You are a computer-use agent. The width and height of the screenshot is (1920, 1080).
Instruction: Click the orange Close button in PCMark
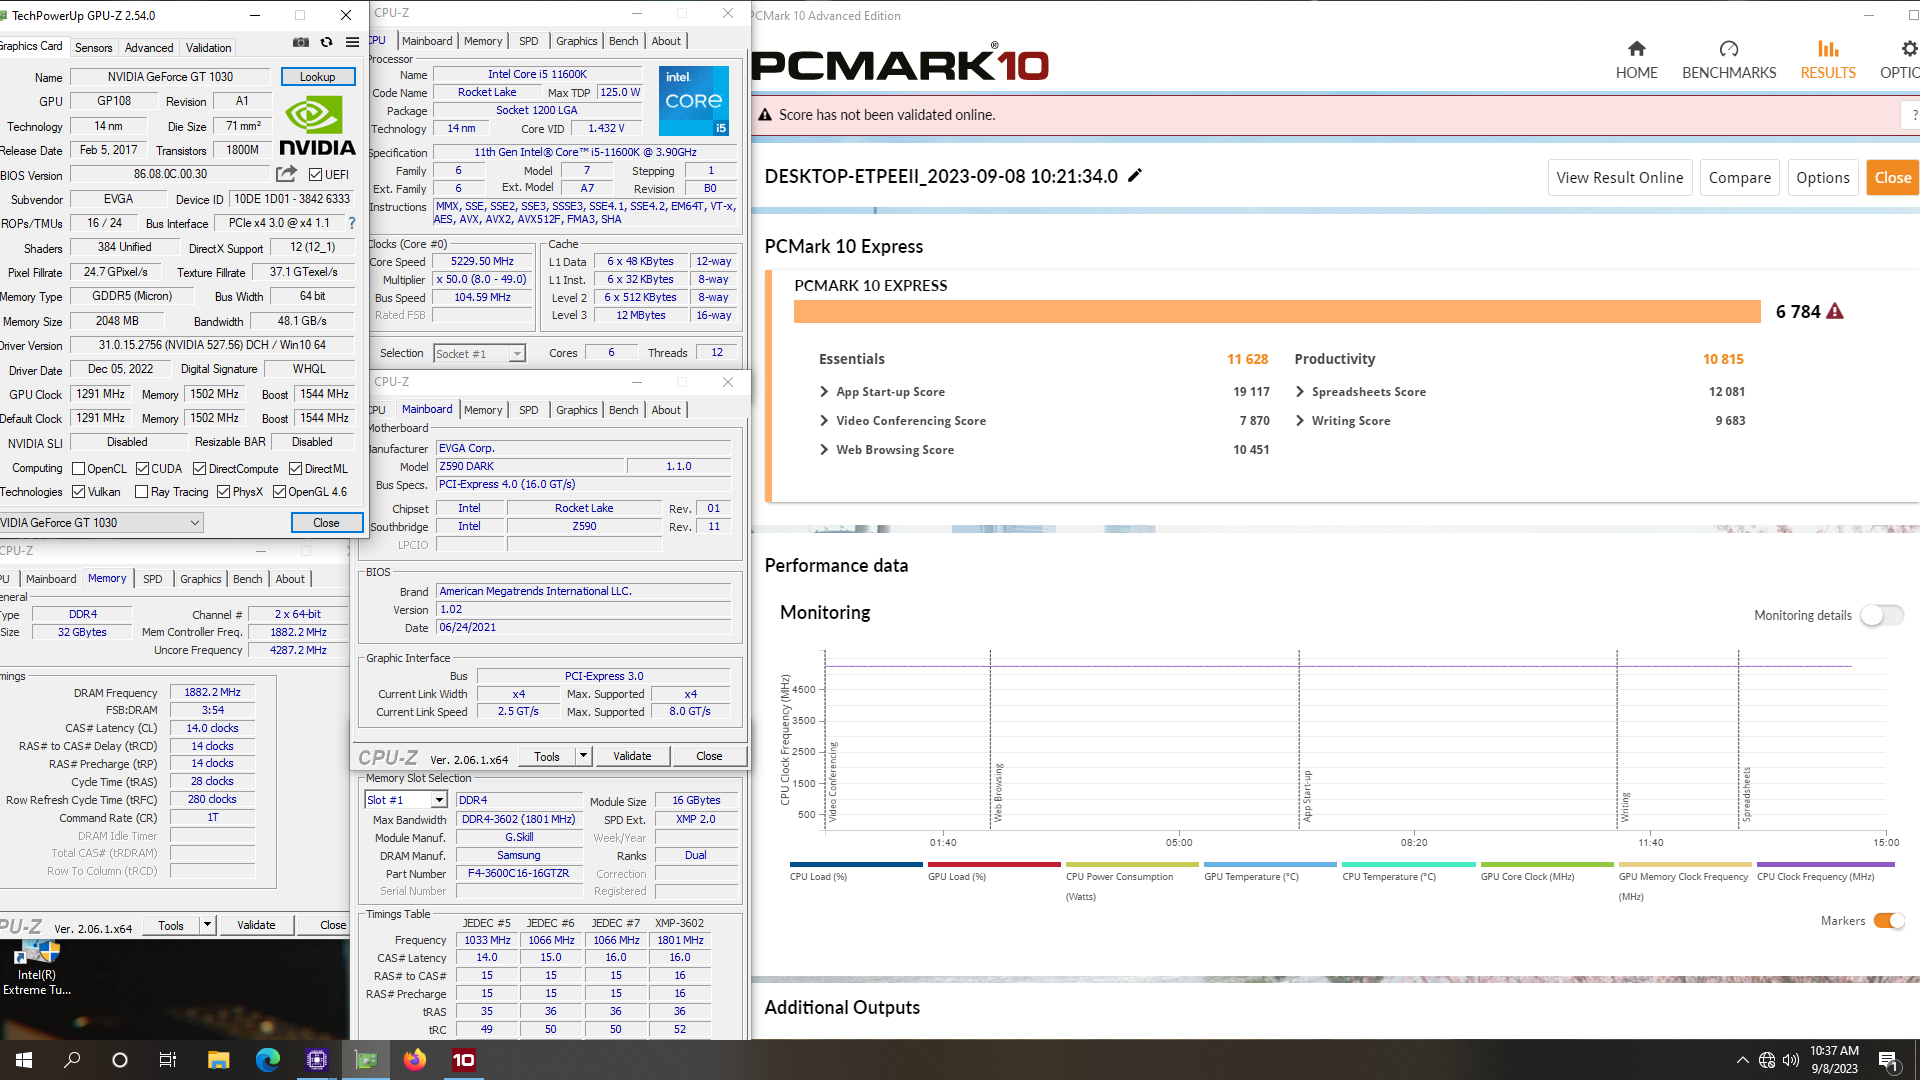tap(1893, 178)
